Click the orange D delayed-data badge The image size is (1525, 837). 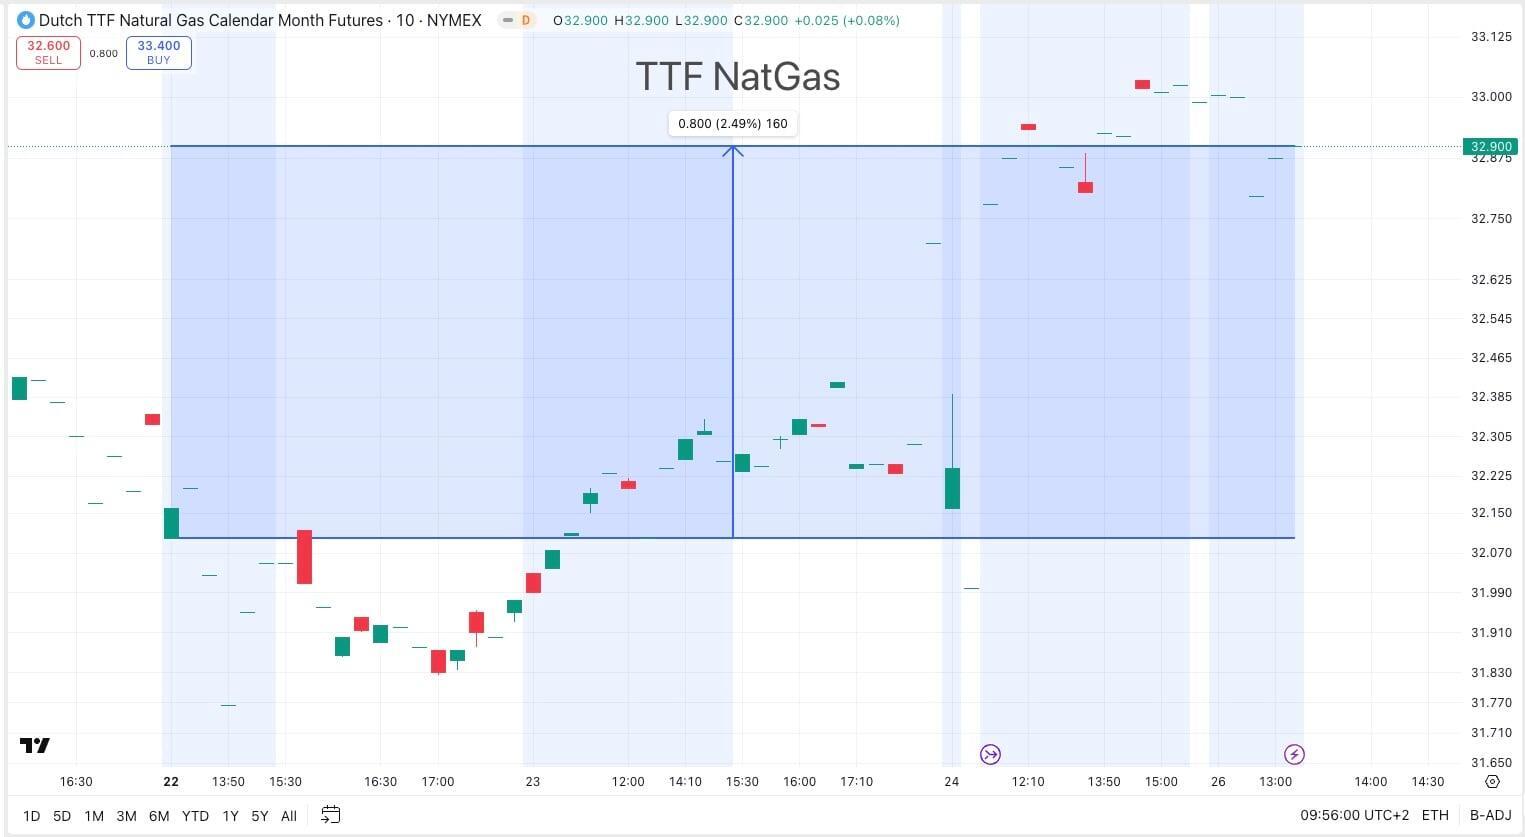coord(526,20)
